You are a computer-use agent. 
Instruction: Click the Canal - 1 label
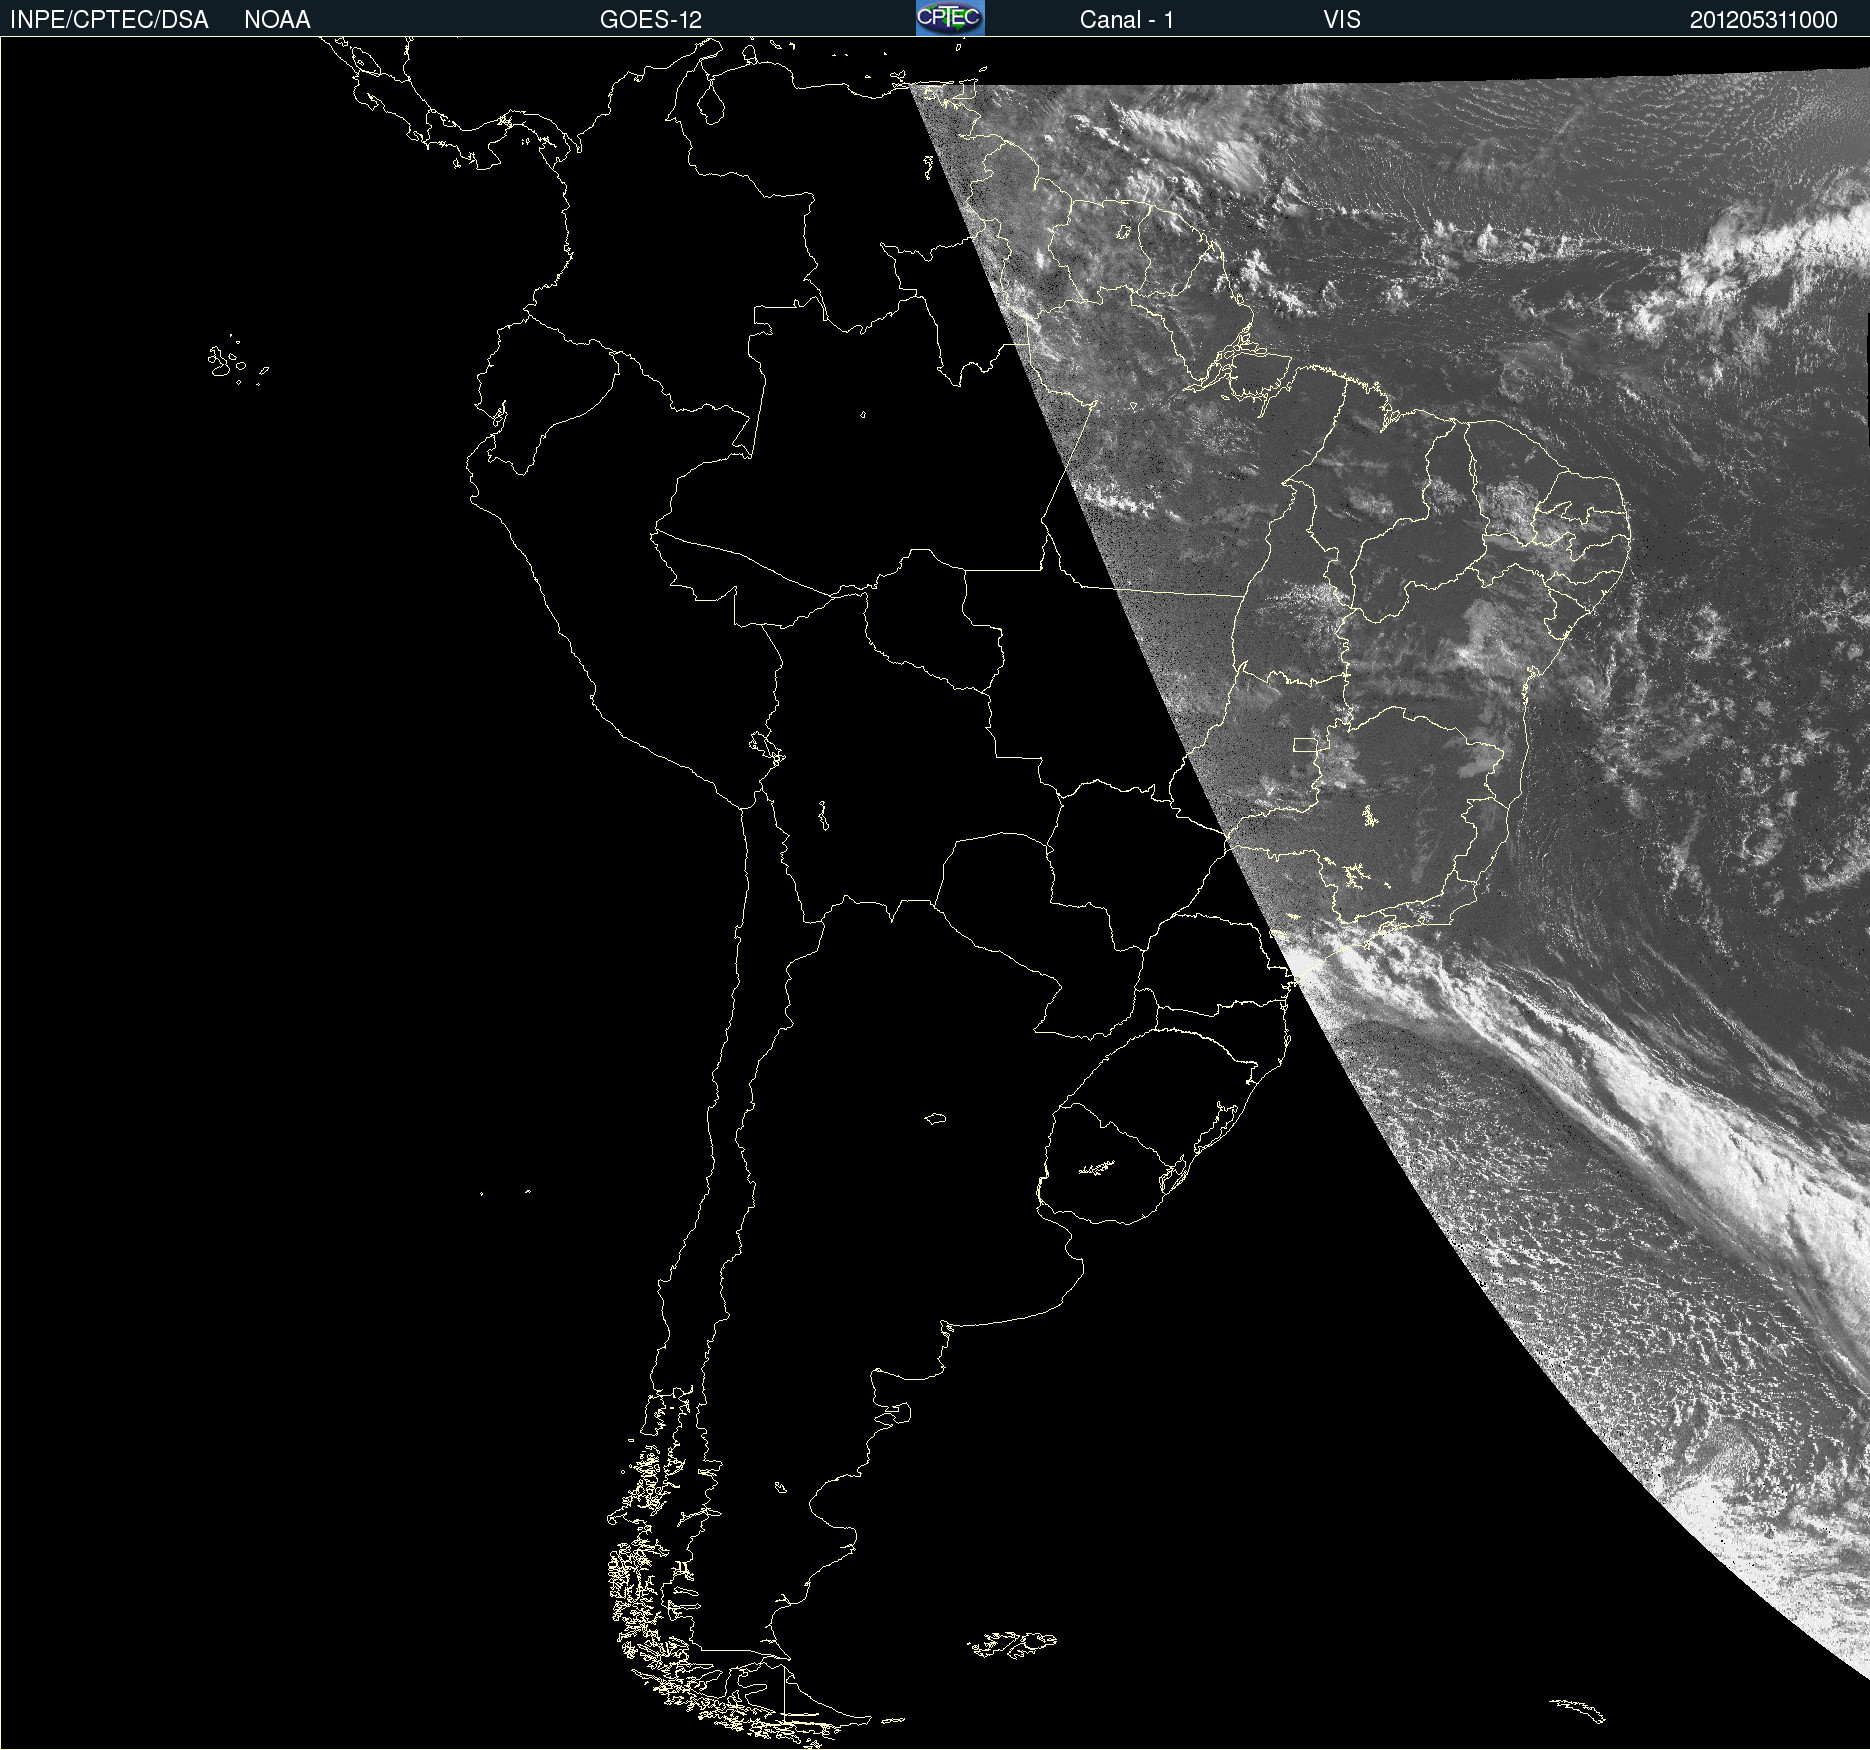point(1126,20)
